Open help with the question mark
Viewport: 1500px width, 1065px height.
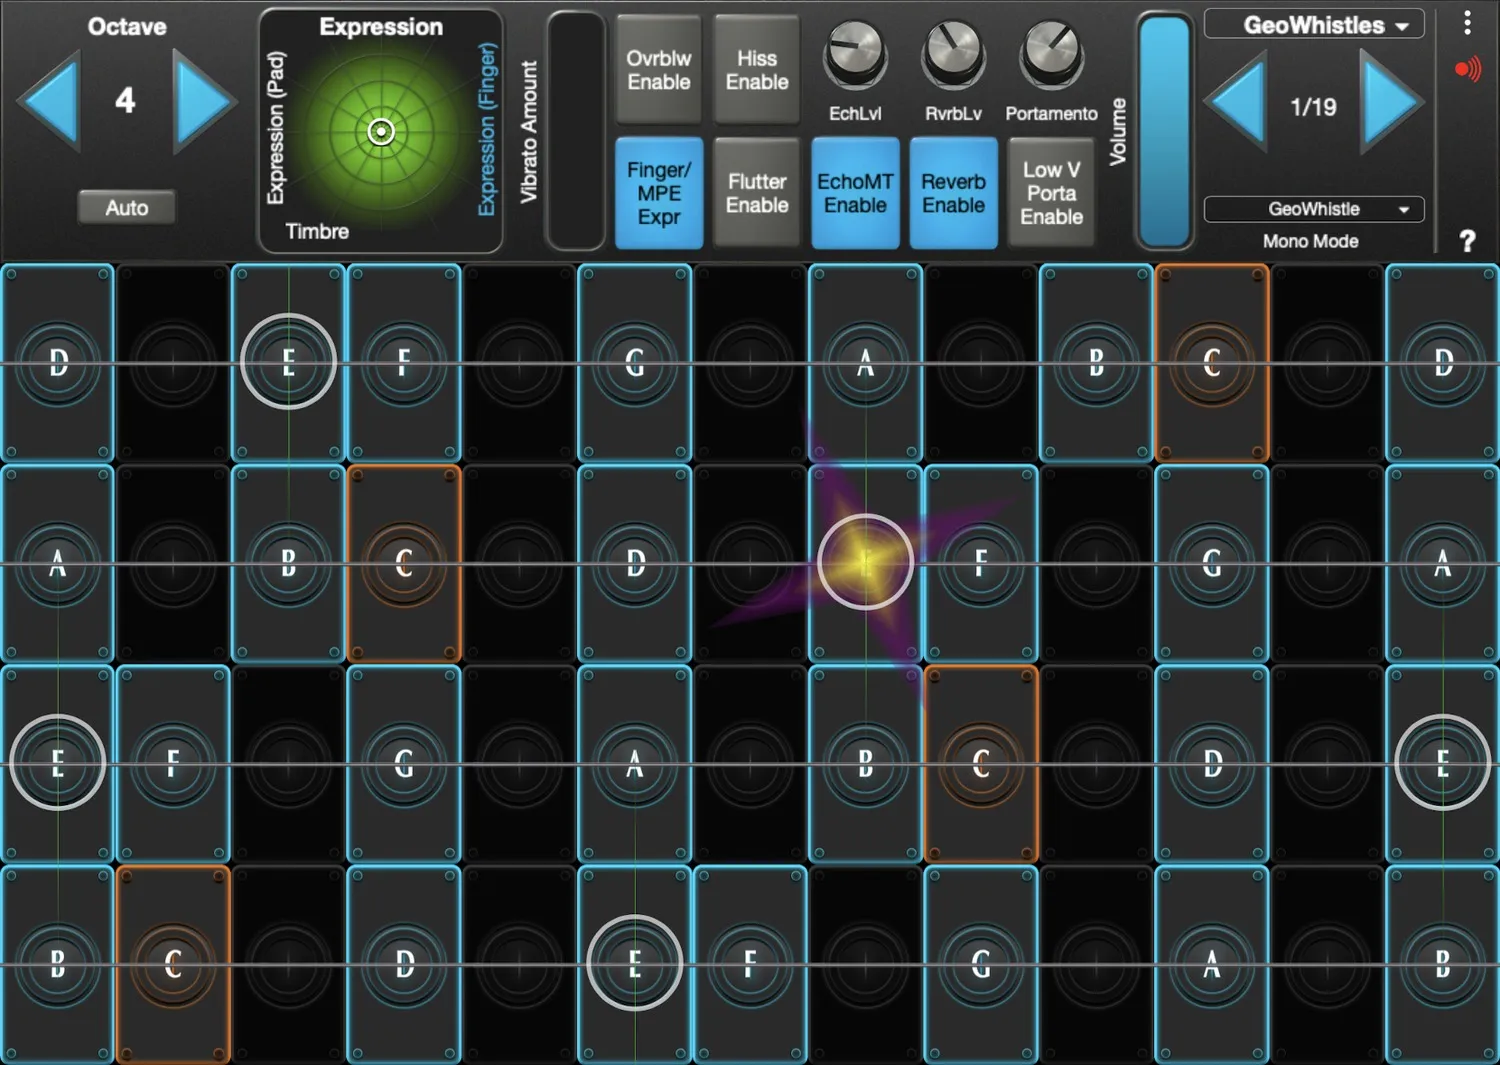point(1467,241)
